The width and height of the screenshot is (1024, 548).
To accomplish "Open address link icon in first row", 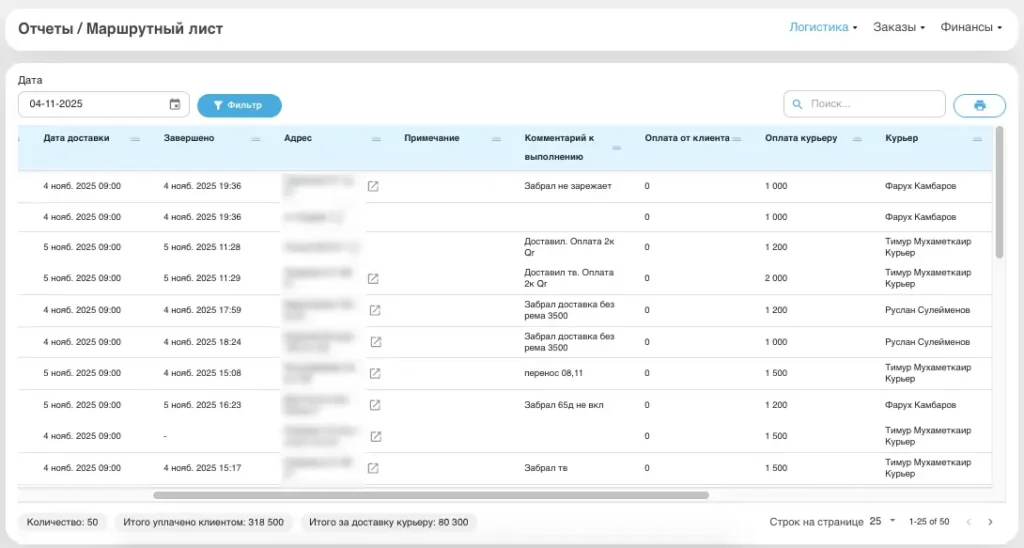I will [x=373, y=186].
